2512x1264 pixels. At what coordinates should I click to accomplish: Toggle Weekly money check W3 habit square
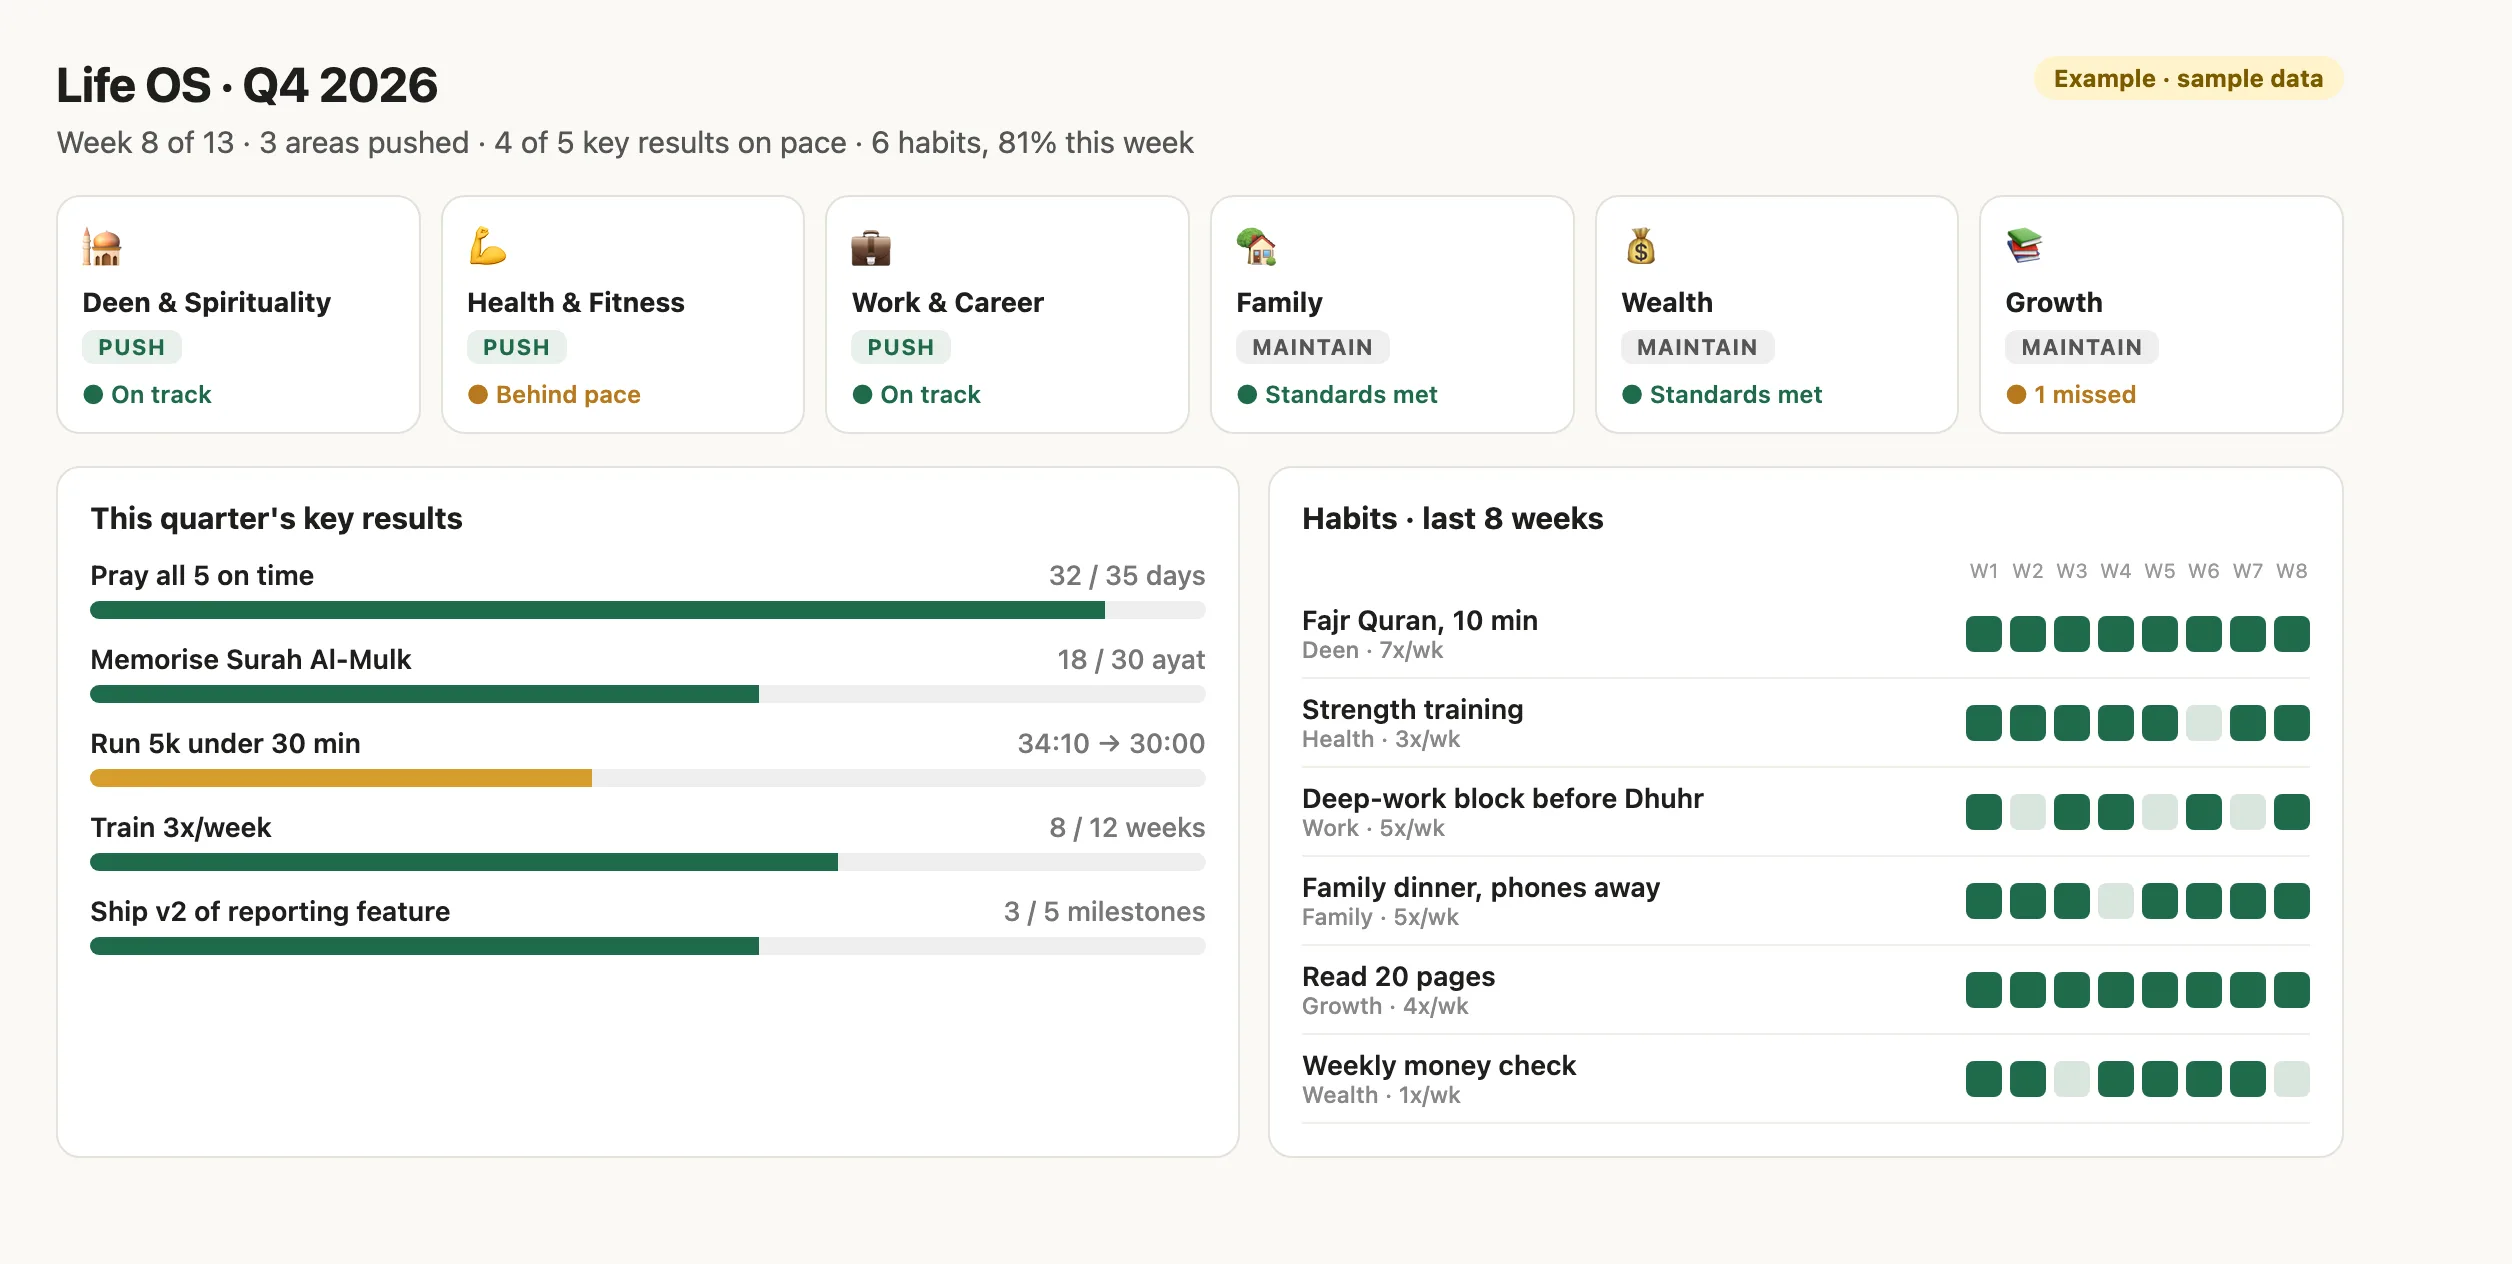coord(2072,1079)
